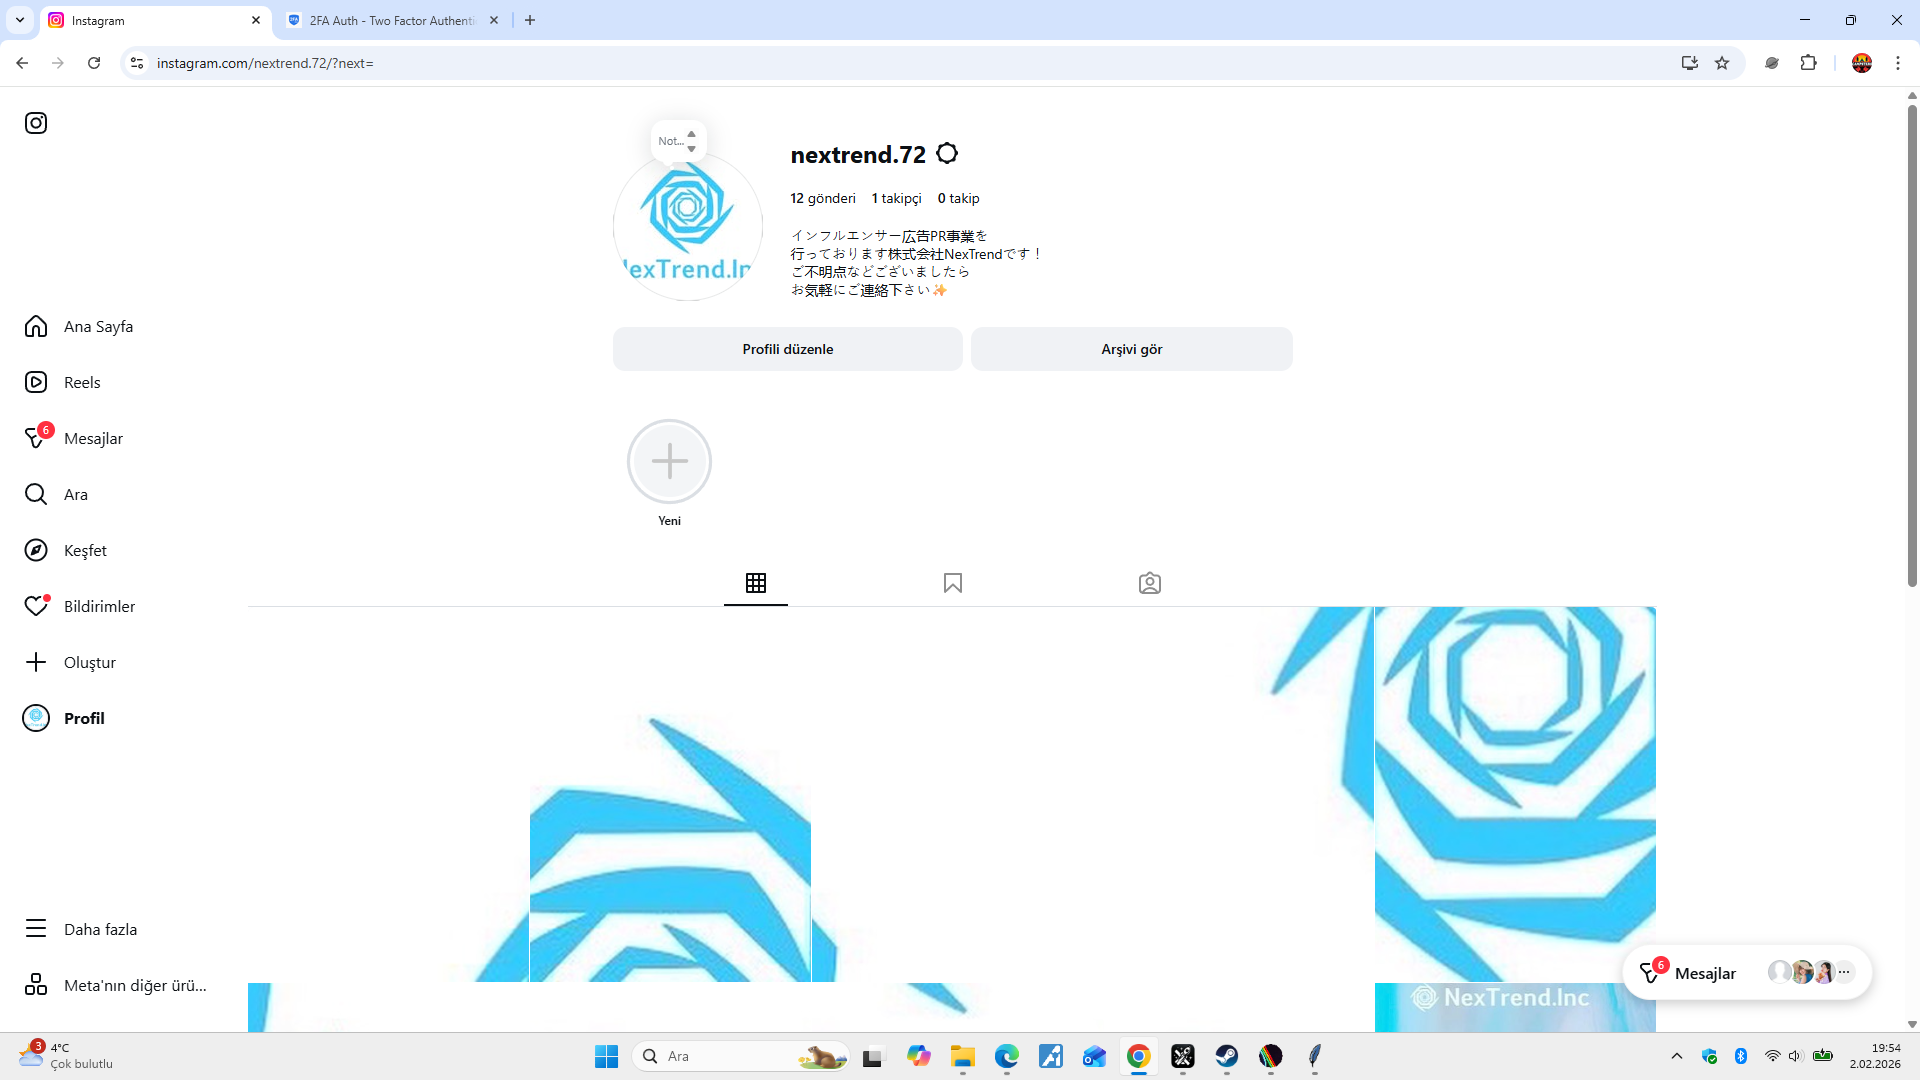Open the weather widget showing 4°C
Viewport: 1920px width, 1080px height.
coord(66,1056)
